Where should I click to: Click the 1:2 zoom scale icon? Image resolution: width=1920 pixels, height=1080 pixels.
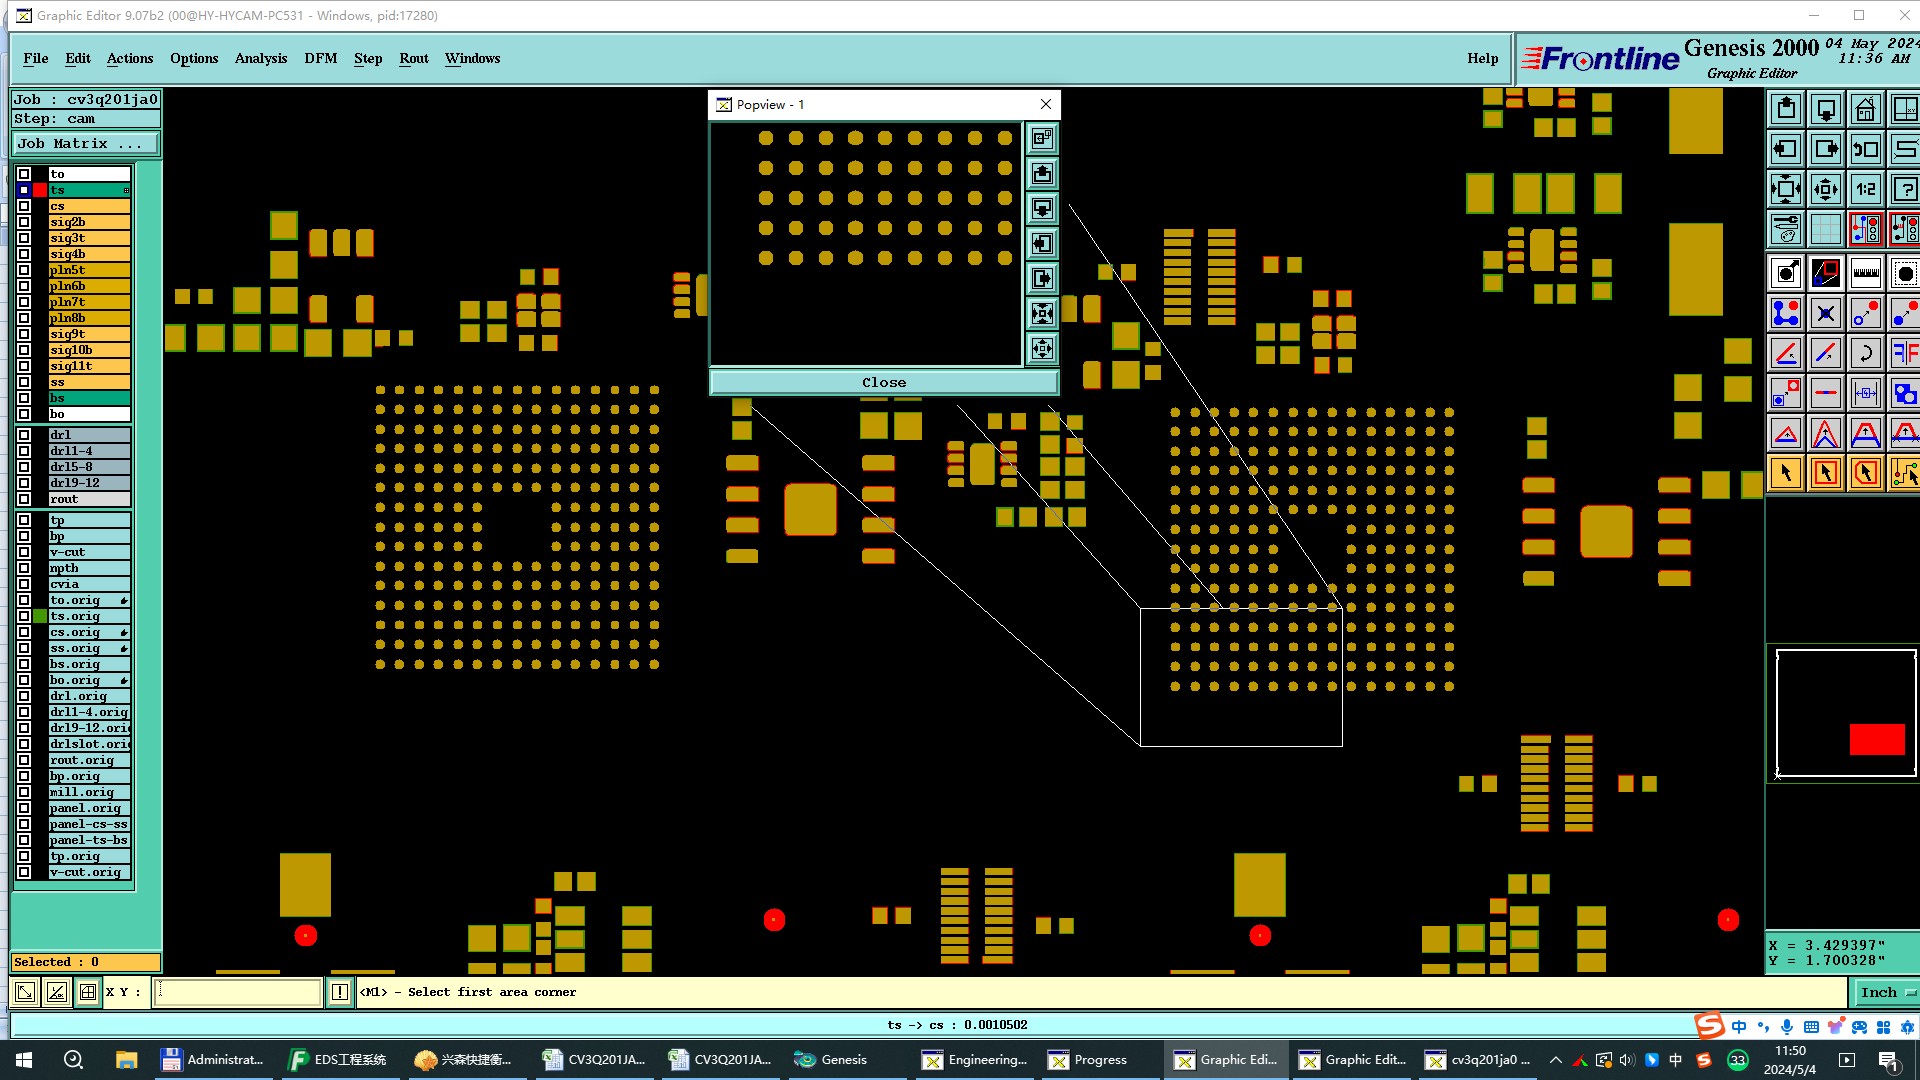(1865, 189)
